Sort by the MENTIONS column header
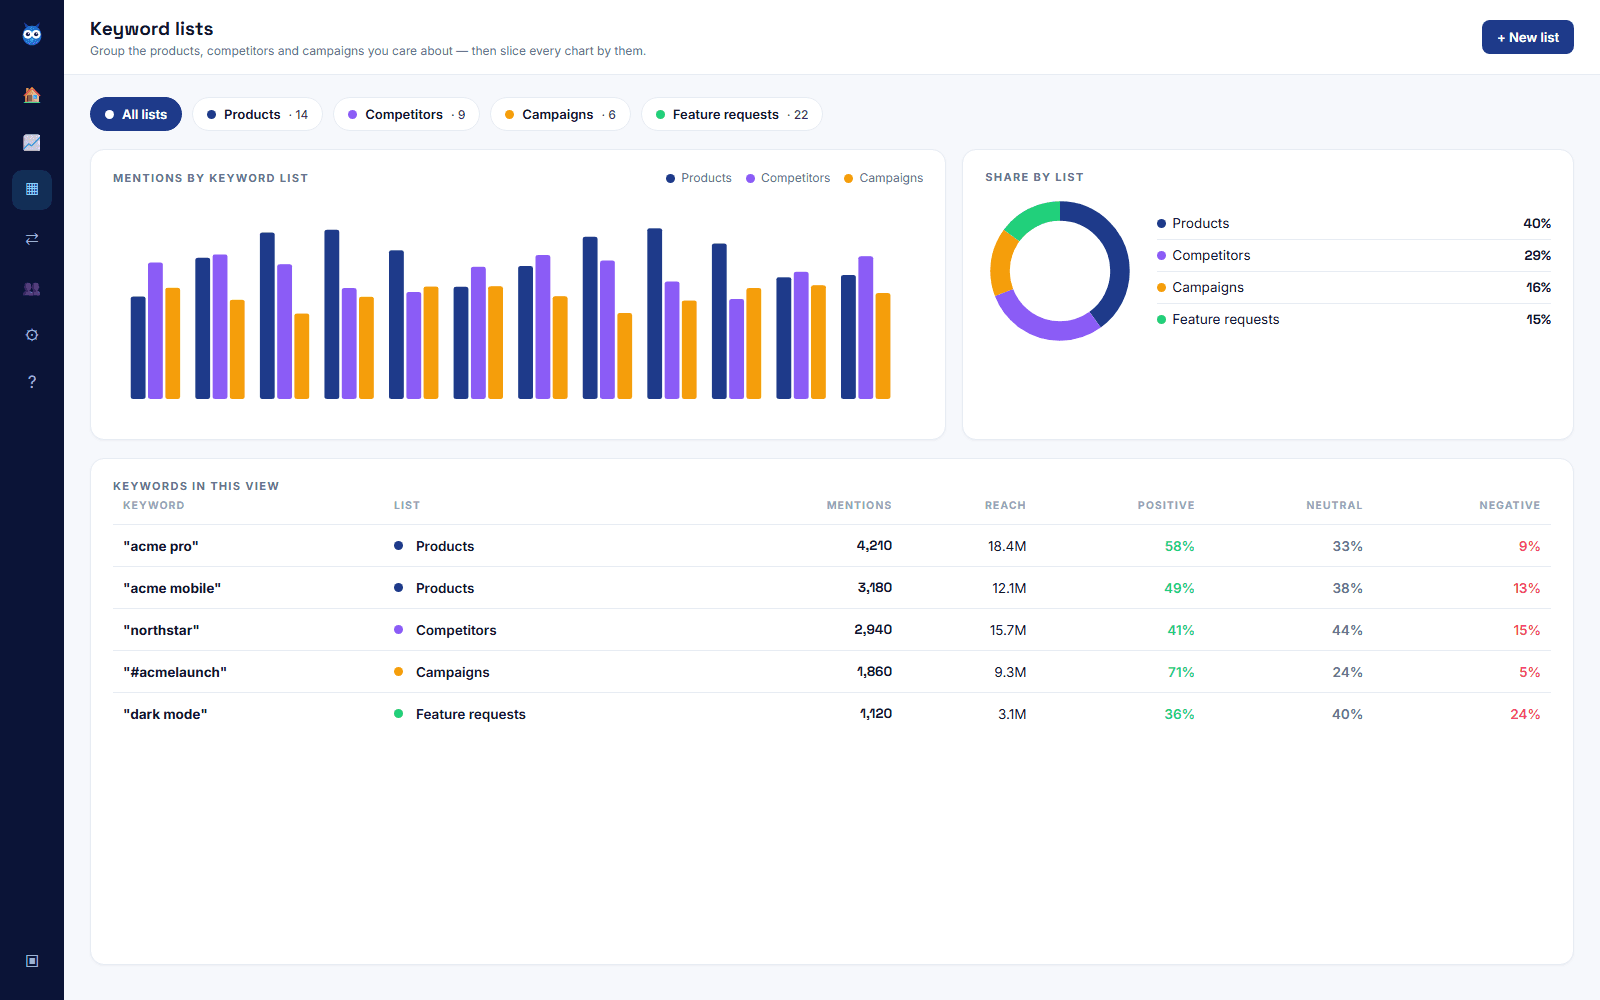 (x=859, y=505)
